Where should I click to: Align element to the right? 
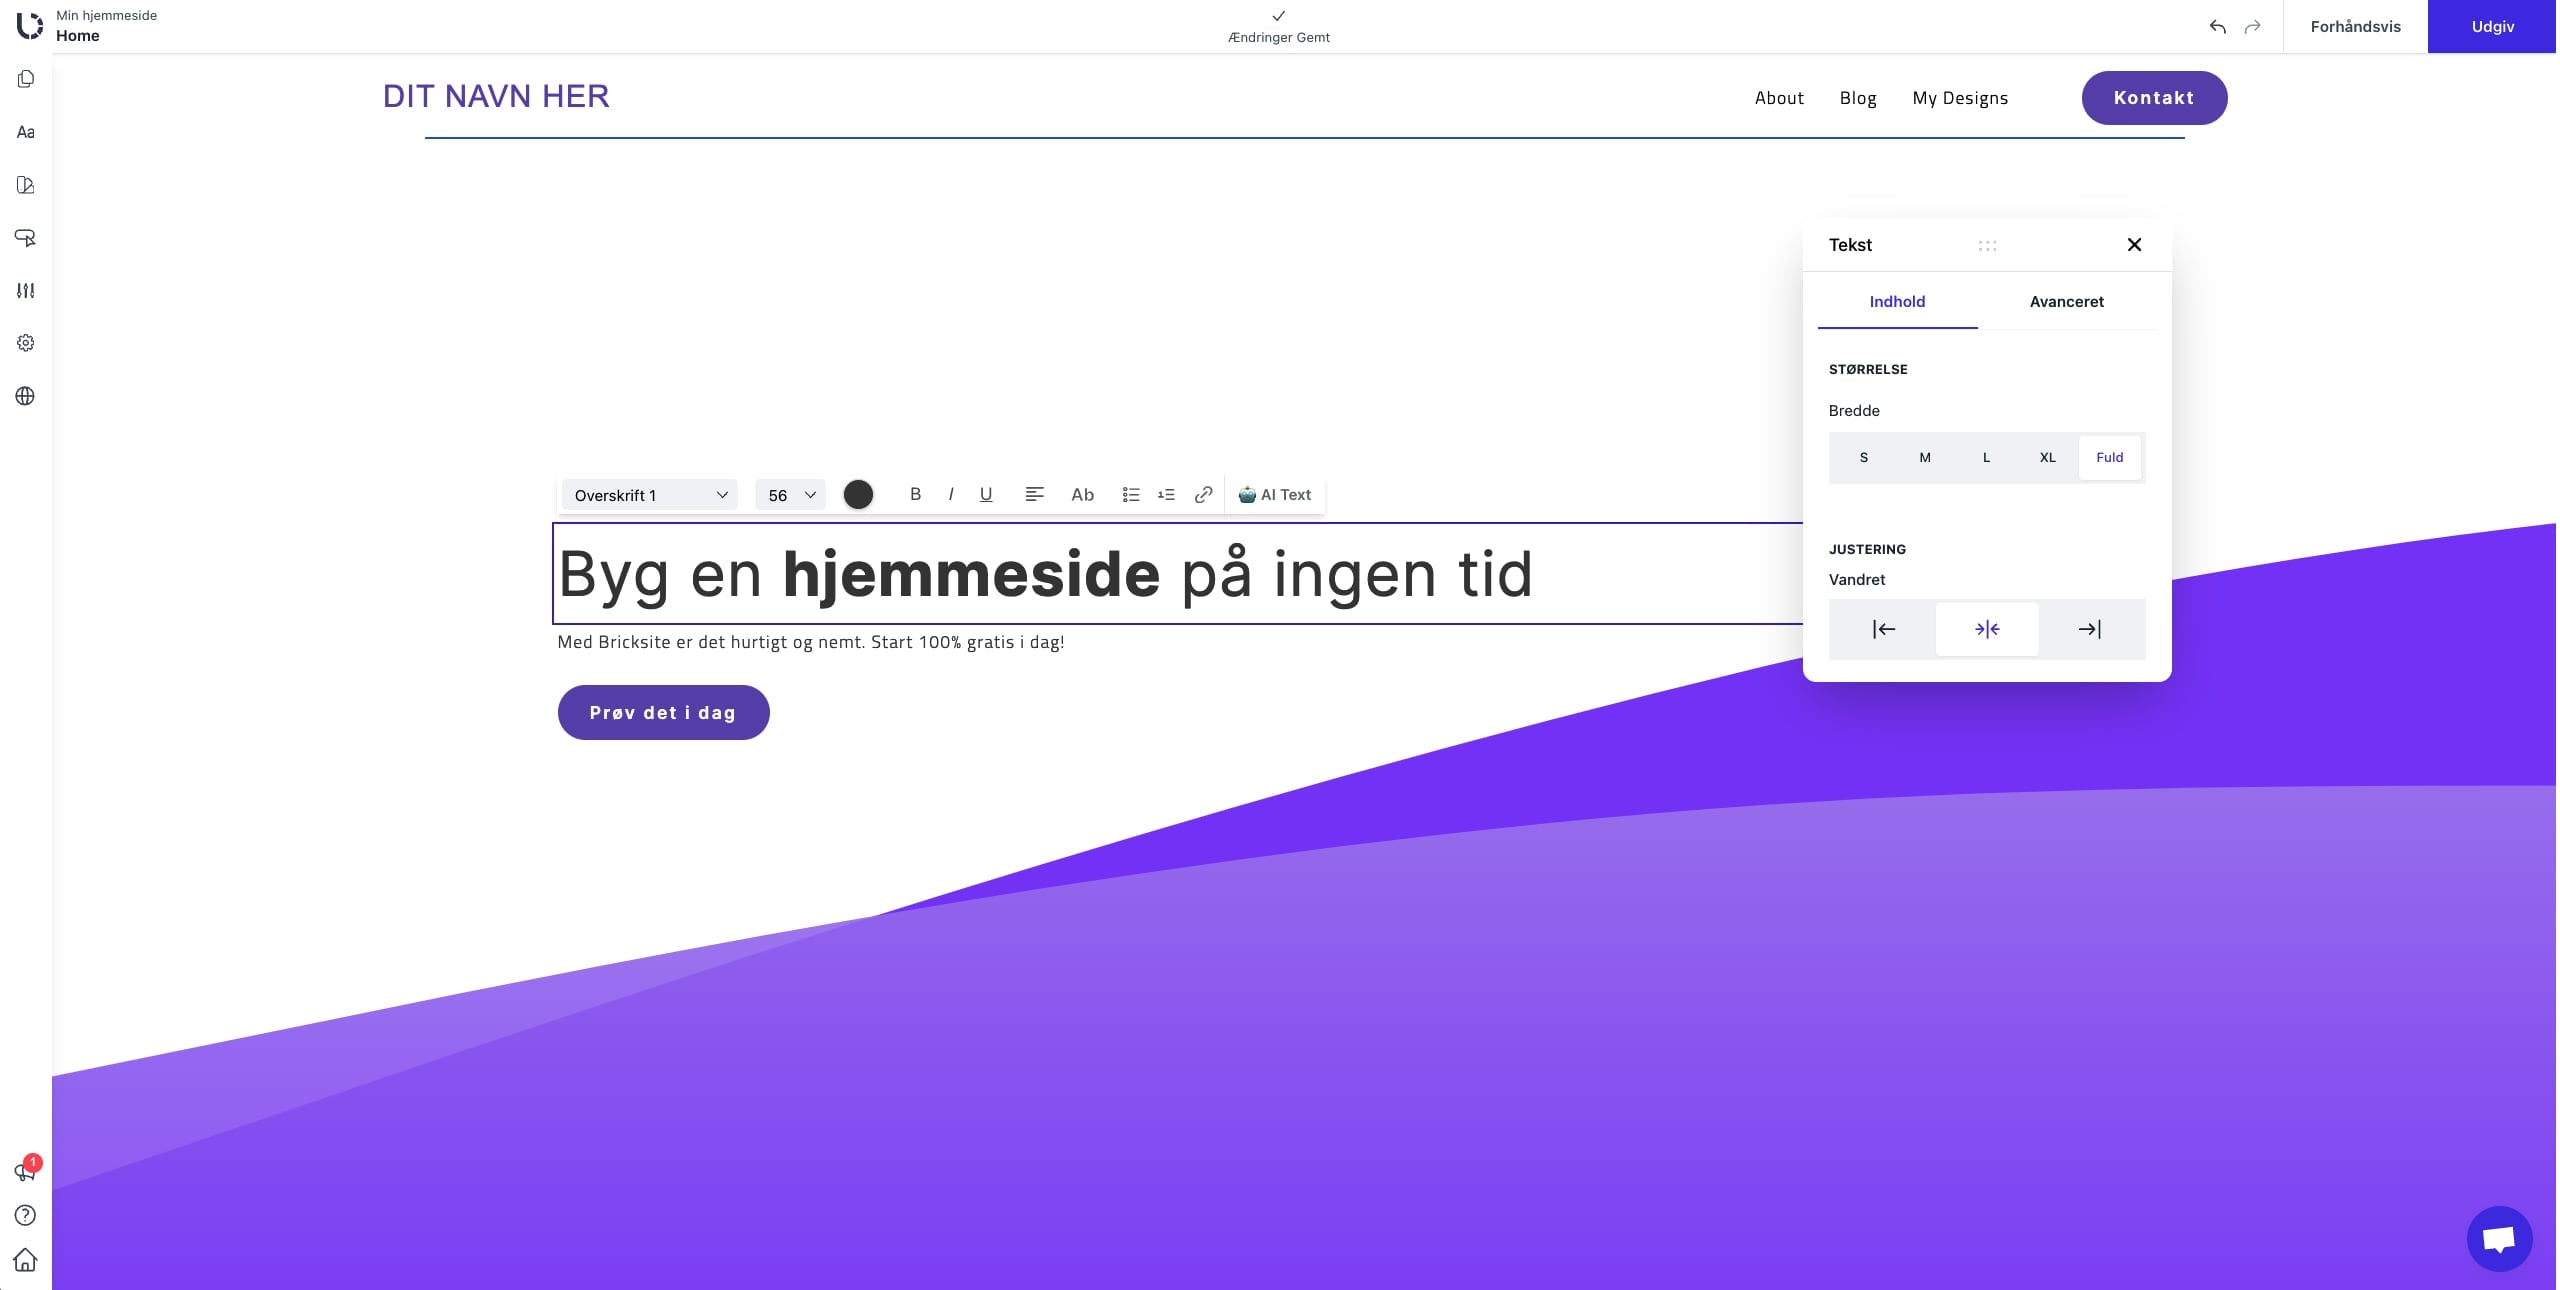coord(2090,629)
